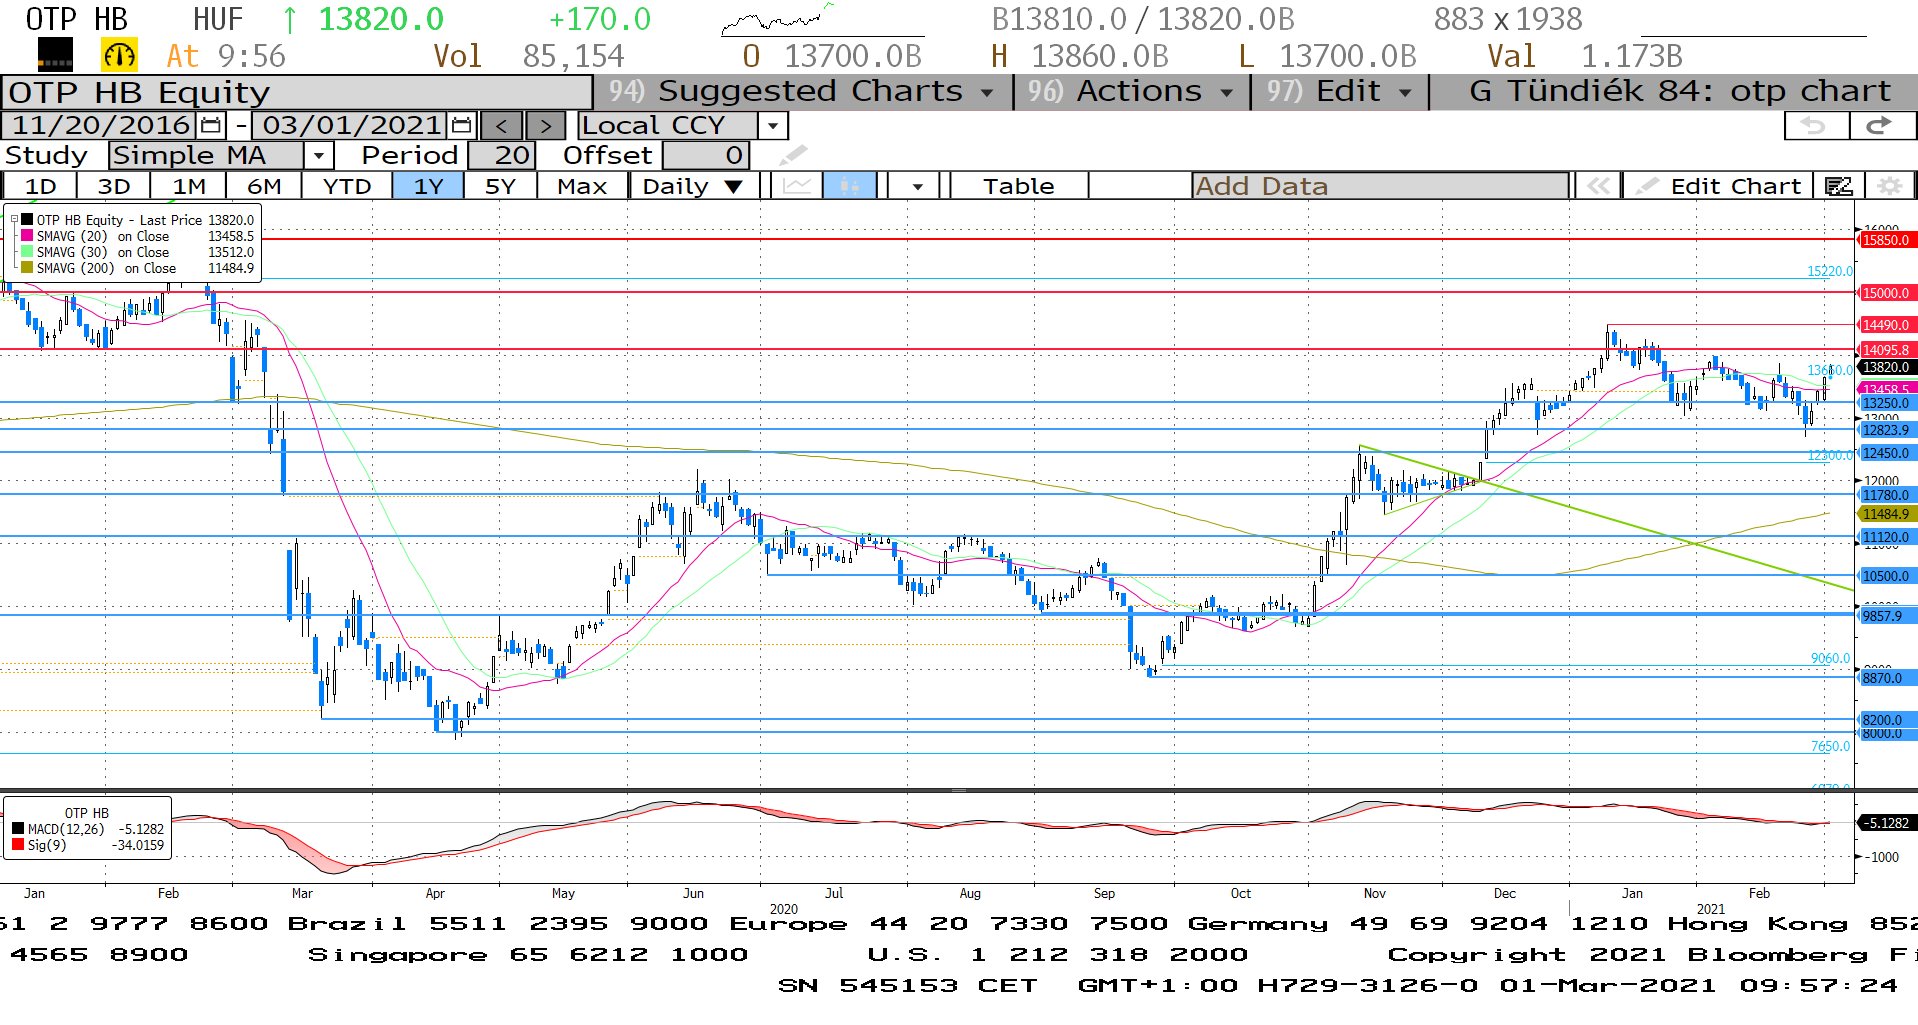Click the double-left collapse arrows icon

pos(1598,186)
